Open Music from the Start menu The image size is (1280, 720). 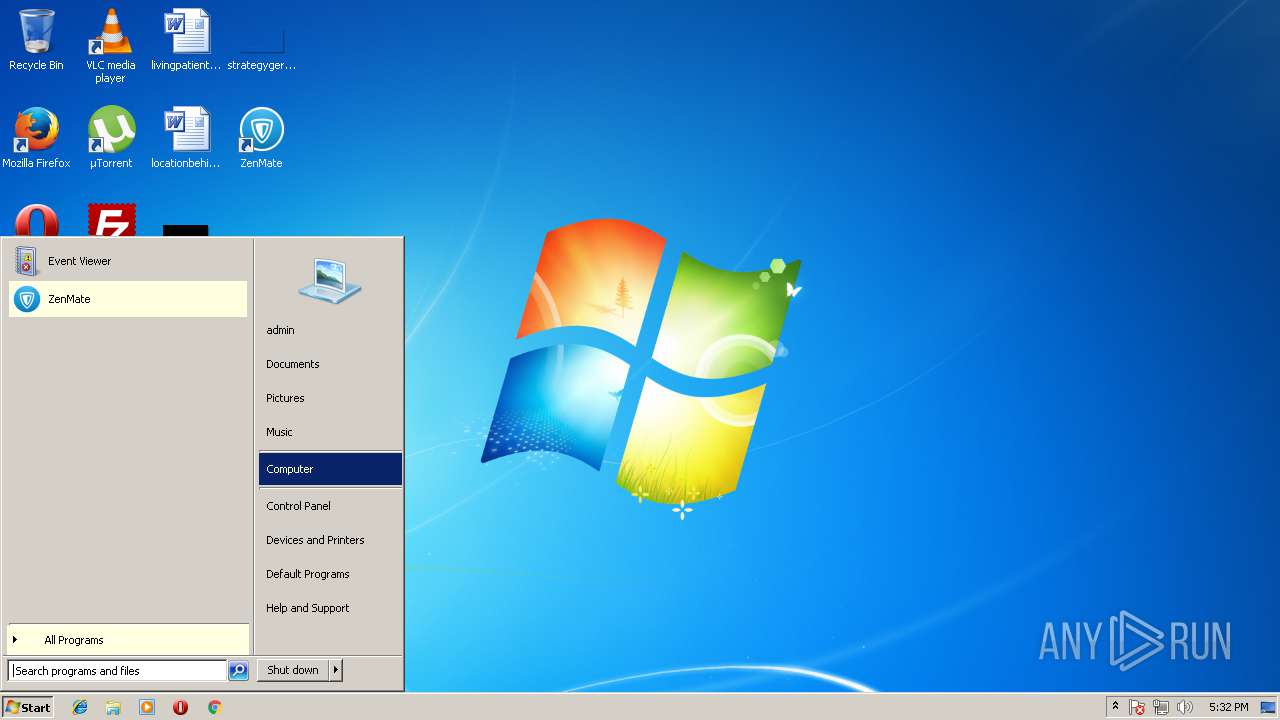click(330, 432)
